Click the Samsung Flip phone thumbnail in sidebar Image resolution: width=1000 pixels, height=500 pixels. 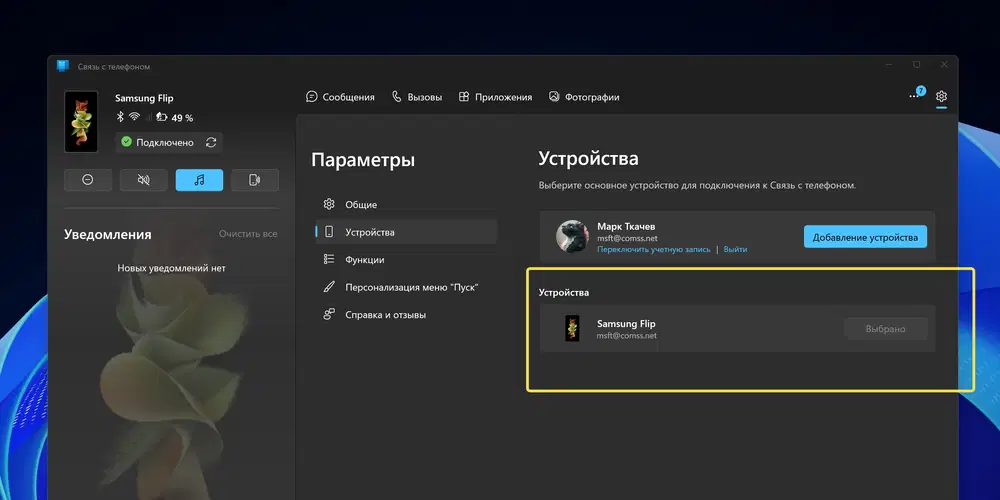pyautogui.click(x=81, y=121)
